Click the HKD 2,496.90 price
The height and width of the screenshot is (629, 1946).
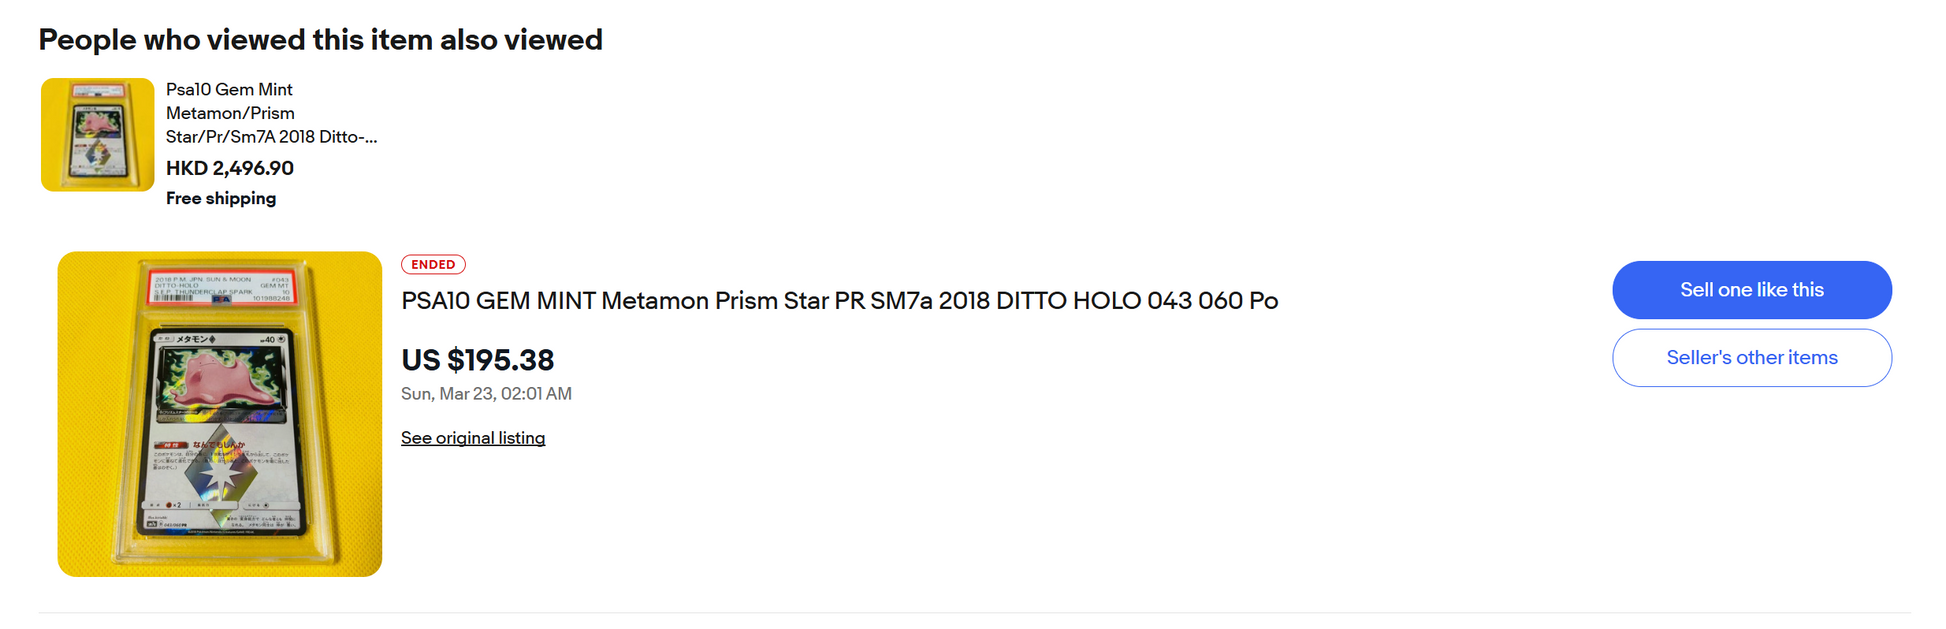(x=230, y=168)
